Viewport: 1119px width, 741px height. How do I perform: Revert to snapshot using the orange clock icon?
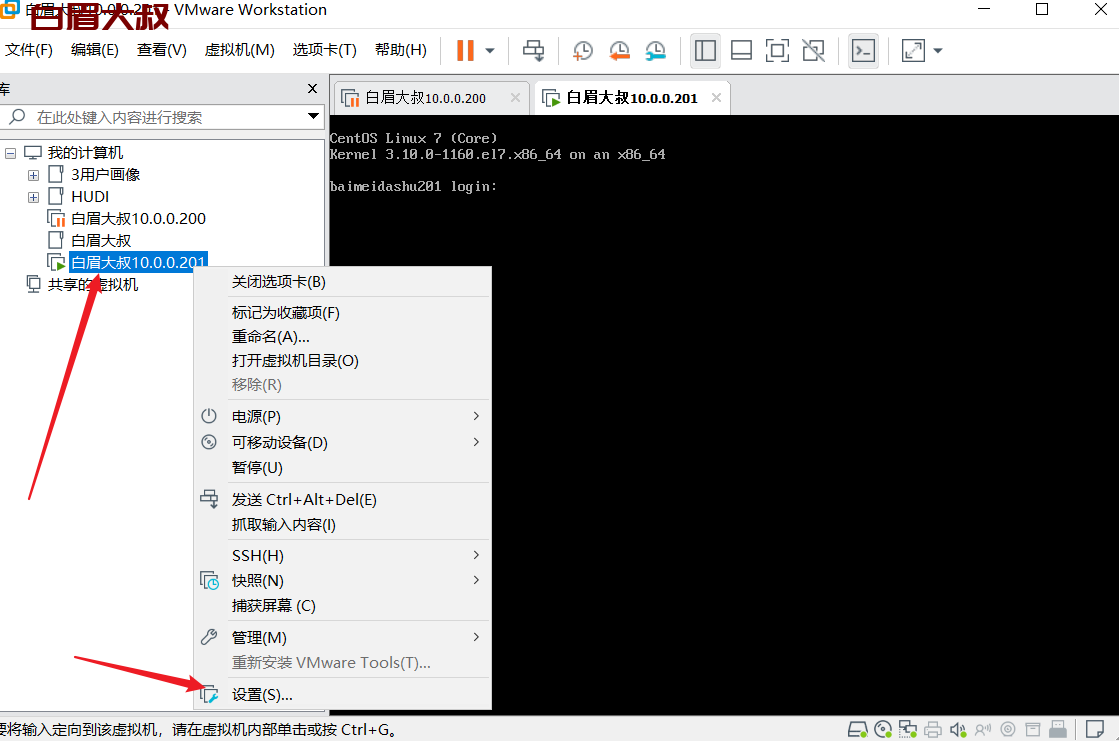[619, 51]
